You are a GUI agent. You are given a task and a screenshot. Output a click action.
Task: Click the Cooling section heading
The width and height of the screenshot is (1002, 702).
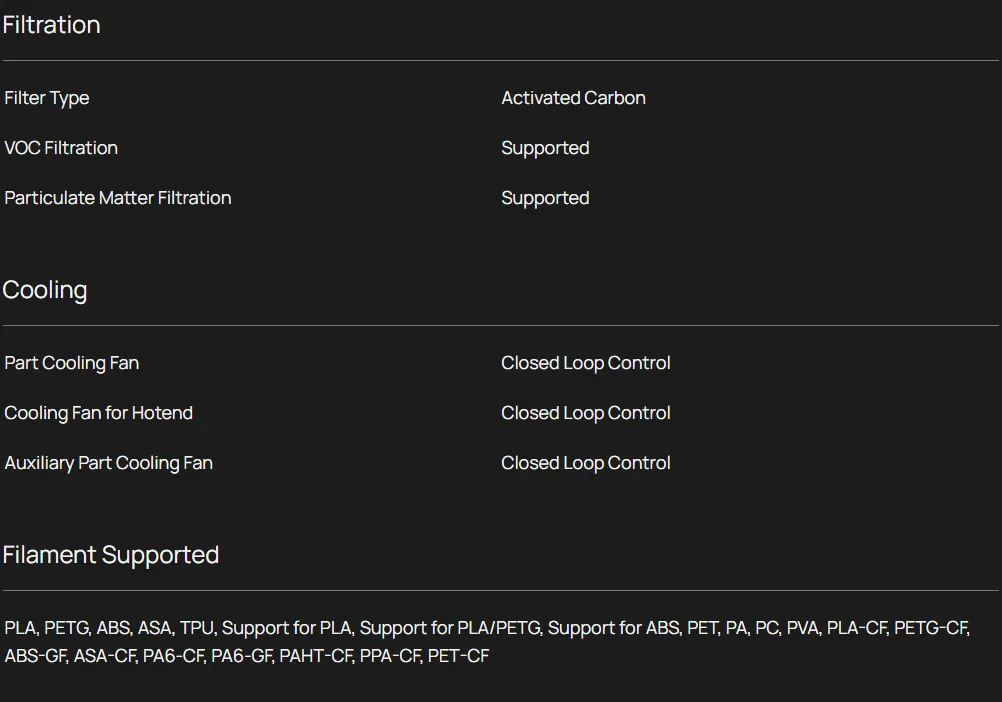pyautogui.click(x=45, y=290)
